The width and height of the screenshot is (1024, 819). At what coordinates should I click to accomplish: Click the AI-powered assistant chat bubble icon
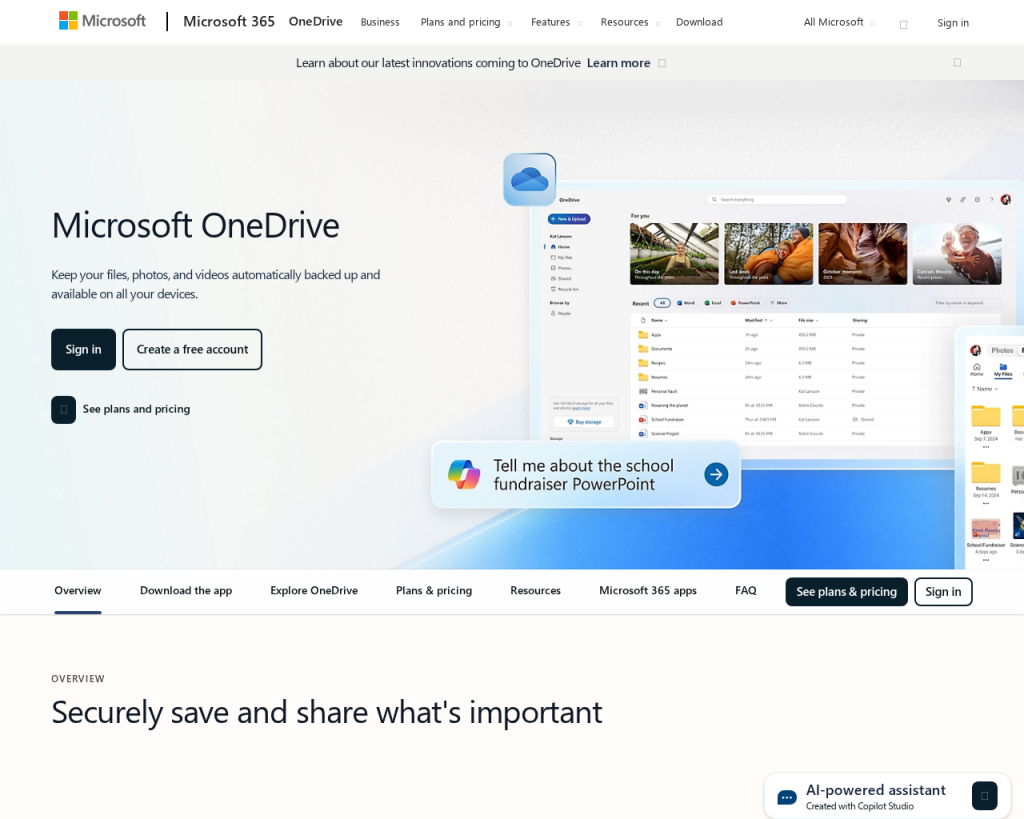point(787,797)
